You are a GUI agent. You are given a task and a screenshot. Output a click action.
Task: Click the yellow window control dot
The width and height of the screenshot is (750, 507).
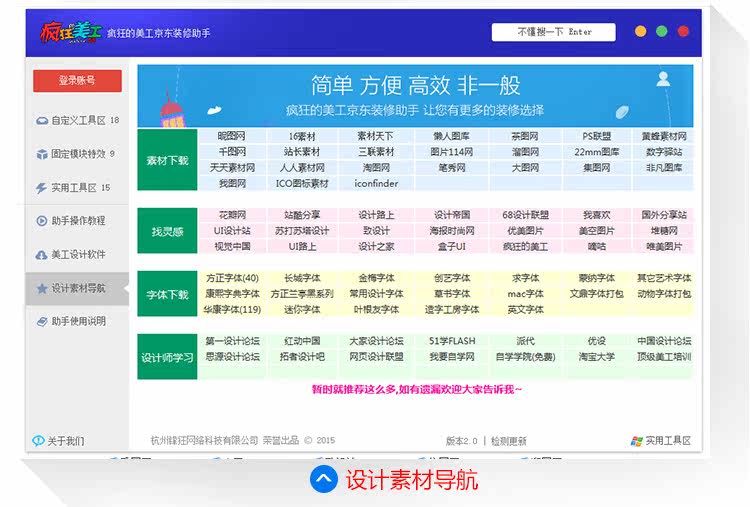click(640, 32)
